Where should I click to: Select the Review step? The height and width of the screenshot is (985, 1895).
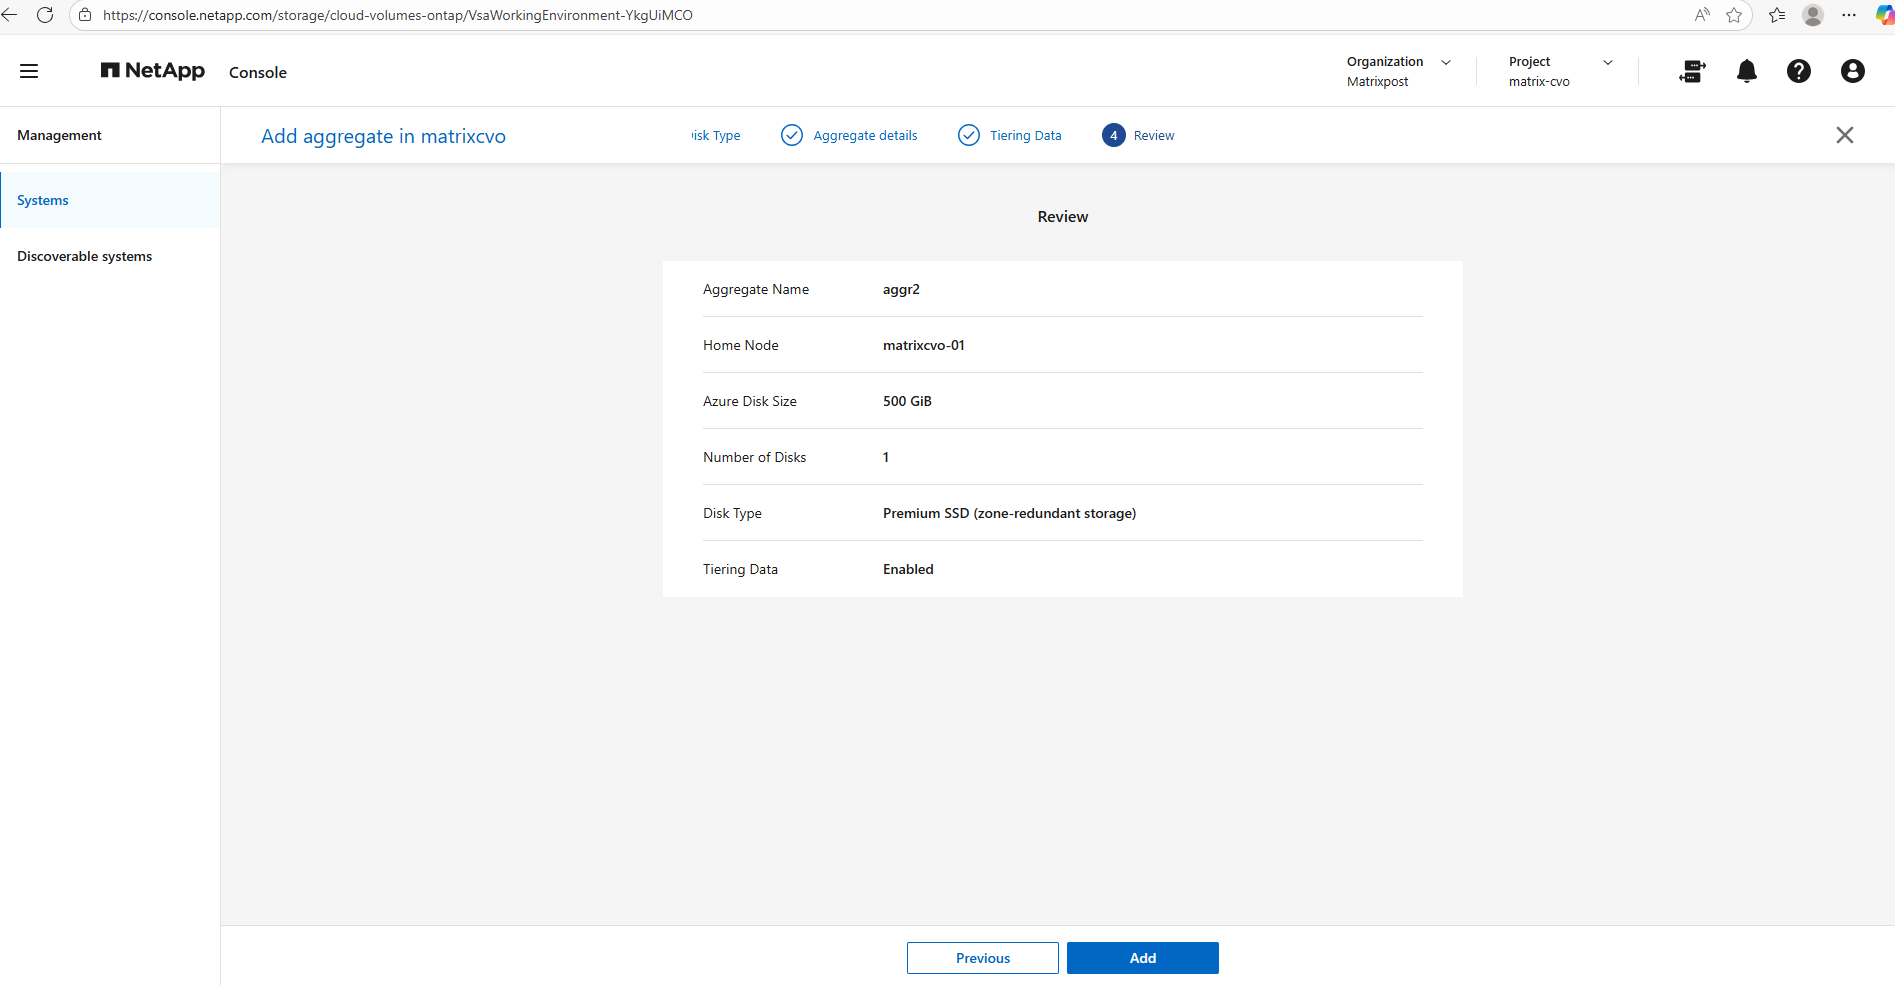[x=1153, y=135]
